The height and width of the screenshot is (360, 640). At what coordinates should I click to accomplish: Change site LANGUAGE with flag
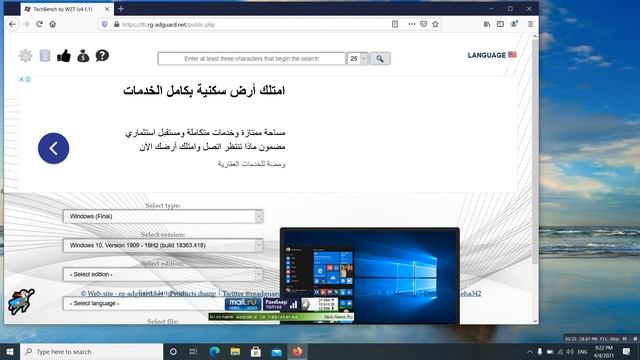coord(492,55)
